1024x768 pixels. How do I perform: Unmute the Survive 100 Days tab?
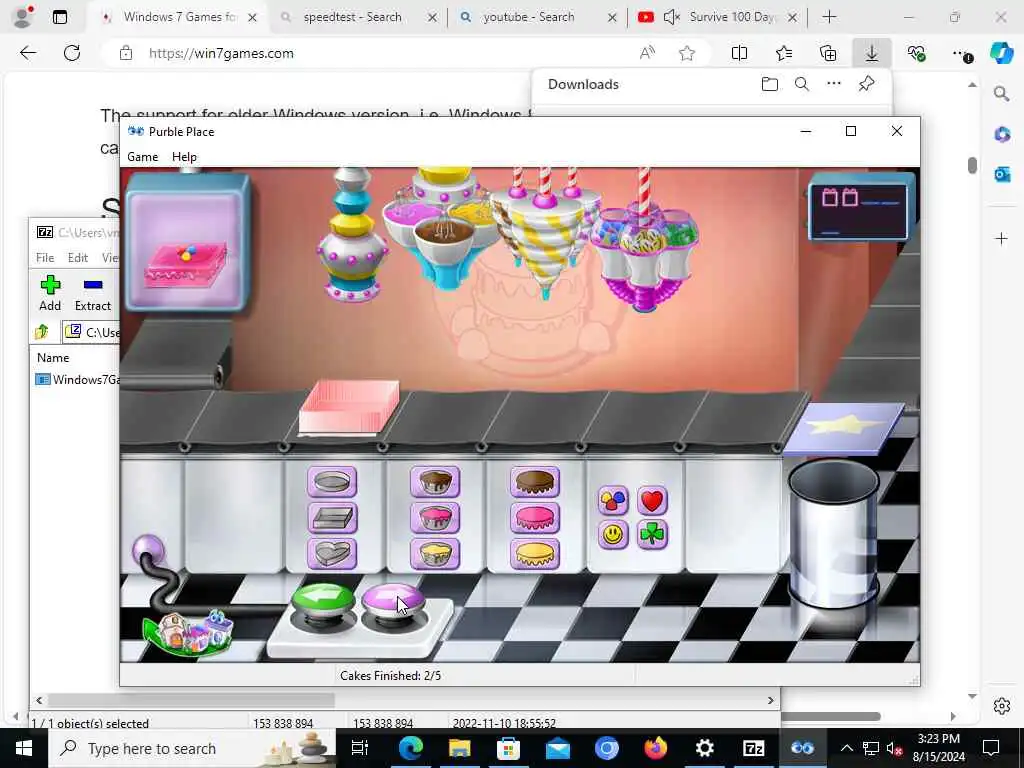coord(671,17)
